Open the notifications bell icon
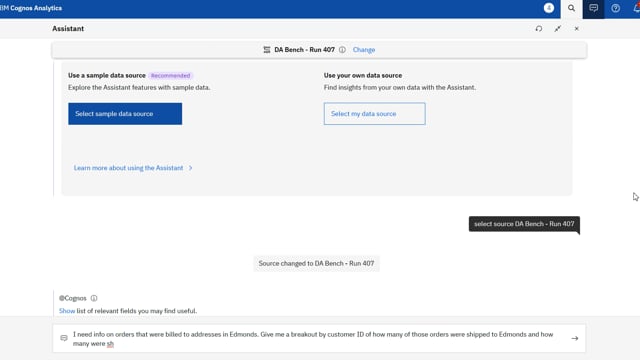The image size is (640, 360). point(636,8)
